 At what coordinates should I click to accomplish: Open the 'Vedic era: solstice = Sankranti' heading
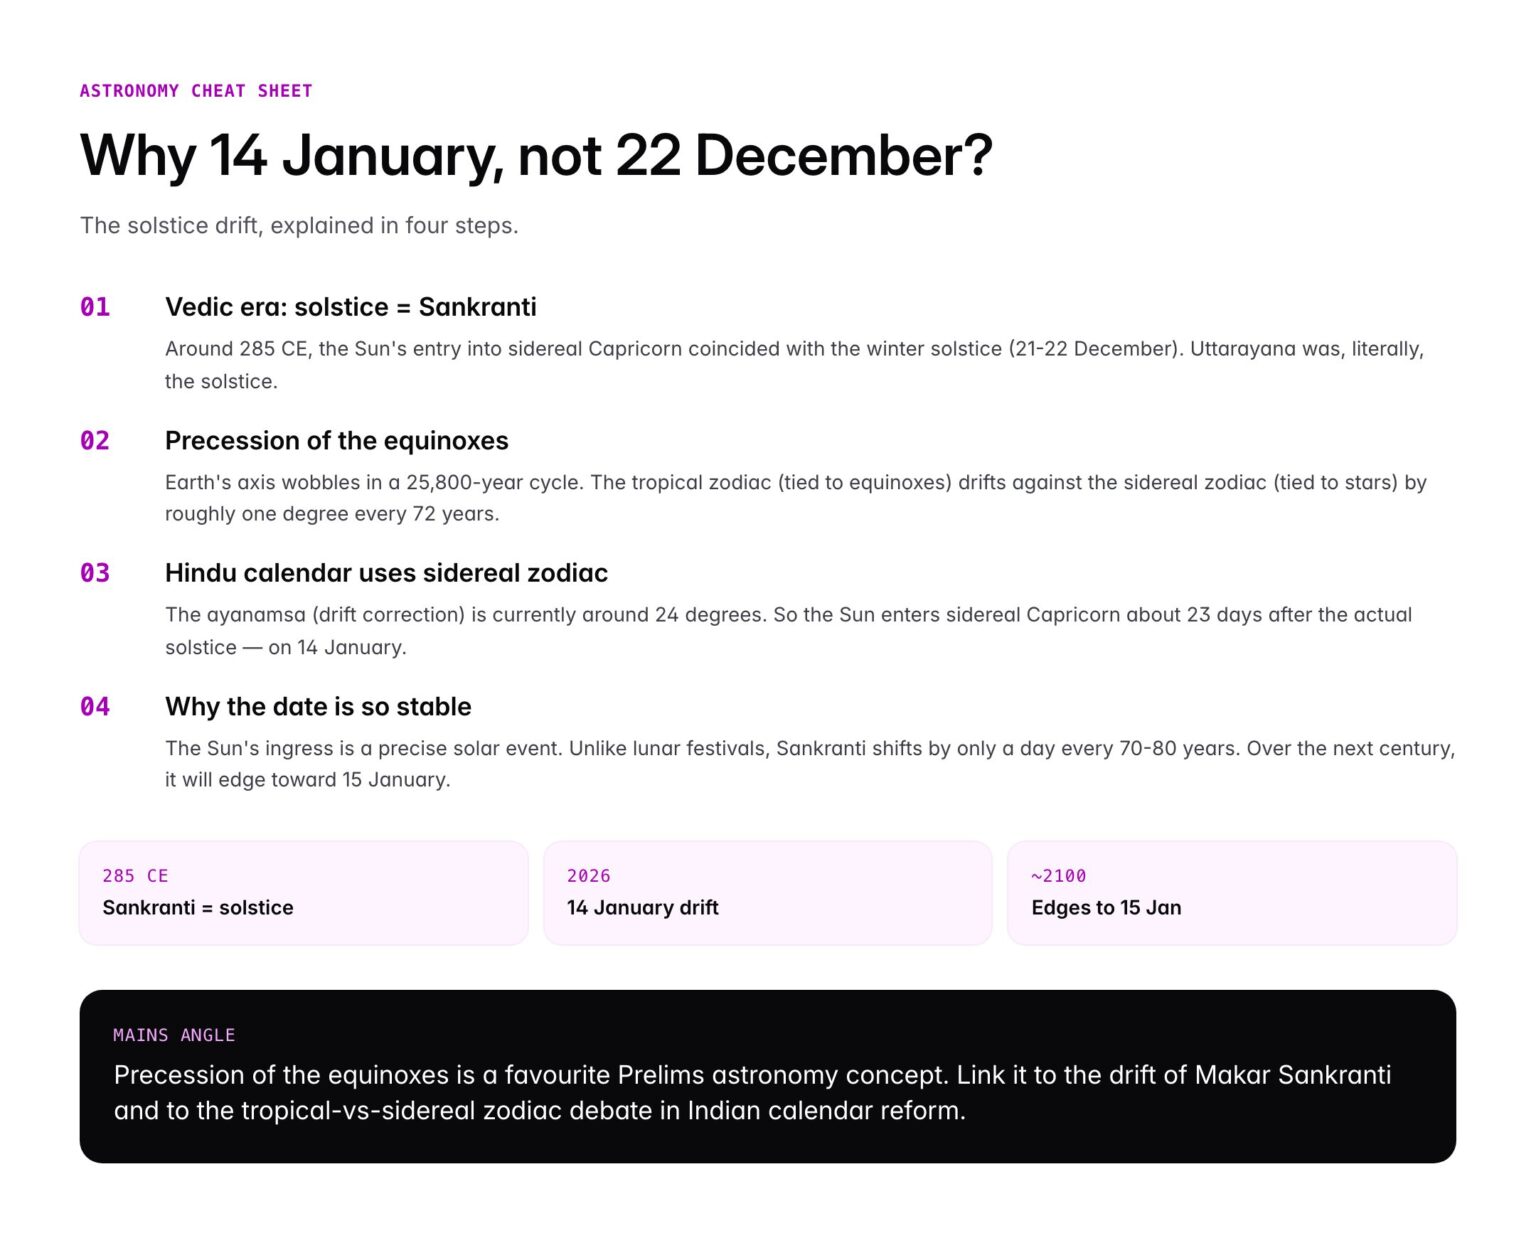point(350,307)
